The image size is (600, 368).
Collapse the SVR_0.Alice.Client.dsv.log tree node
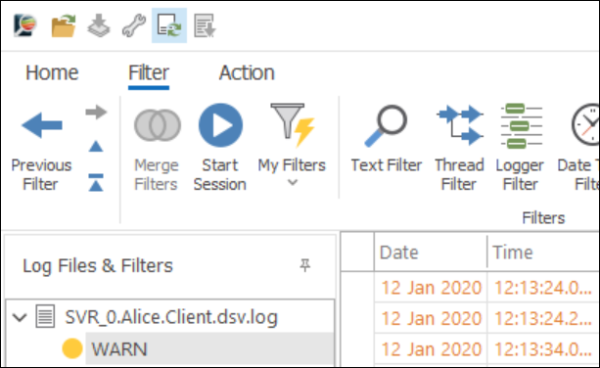point(20,317)
